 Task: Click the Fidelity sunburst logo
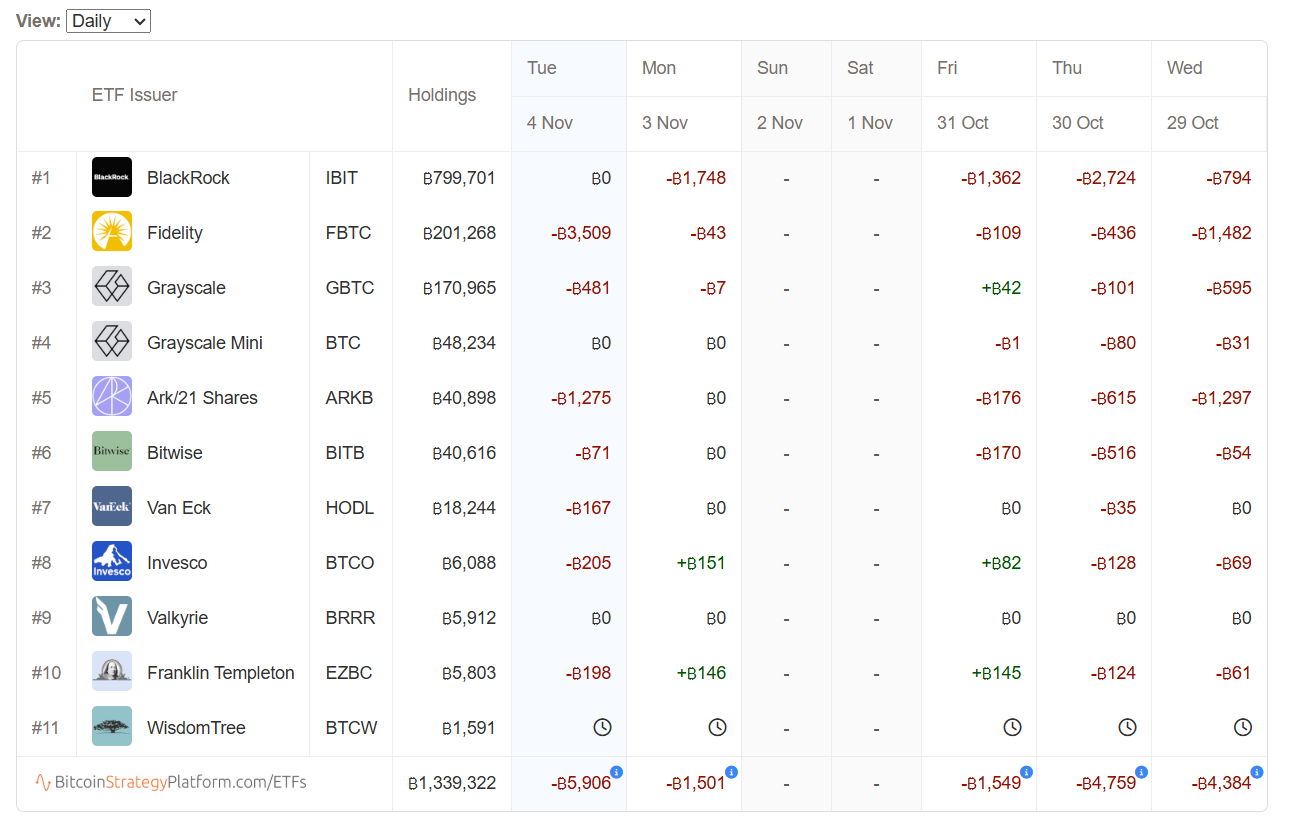click(x=112, y=233)
